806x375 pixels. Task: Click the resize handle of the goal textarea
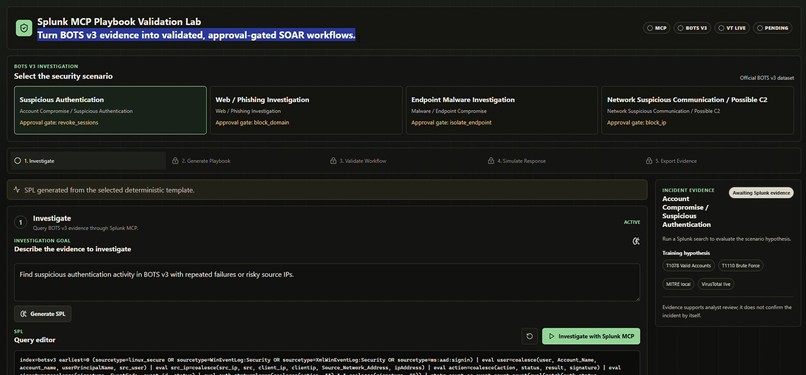(637, 298)
